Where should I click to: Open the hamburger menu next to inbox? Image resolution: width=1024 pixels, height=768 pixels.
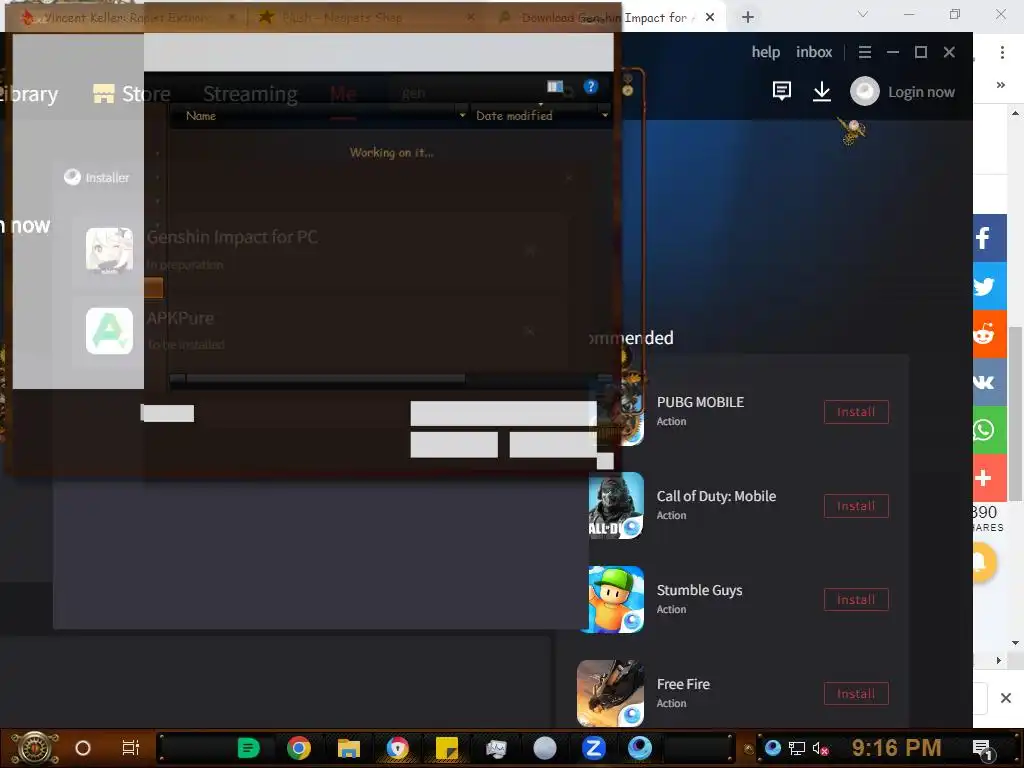[865, 52]
